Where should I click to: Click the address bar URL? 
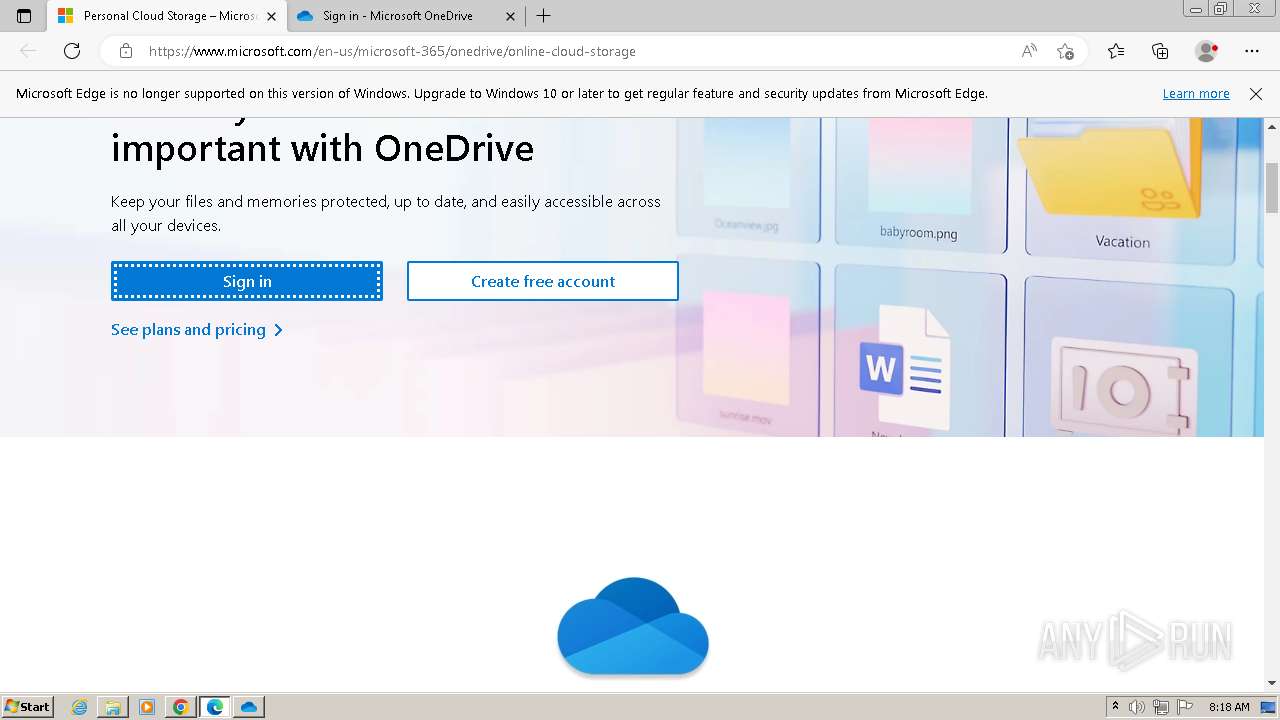coord(392,51)
